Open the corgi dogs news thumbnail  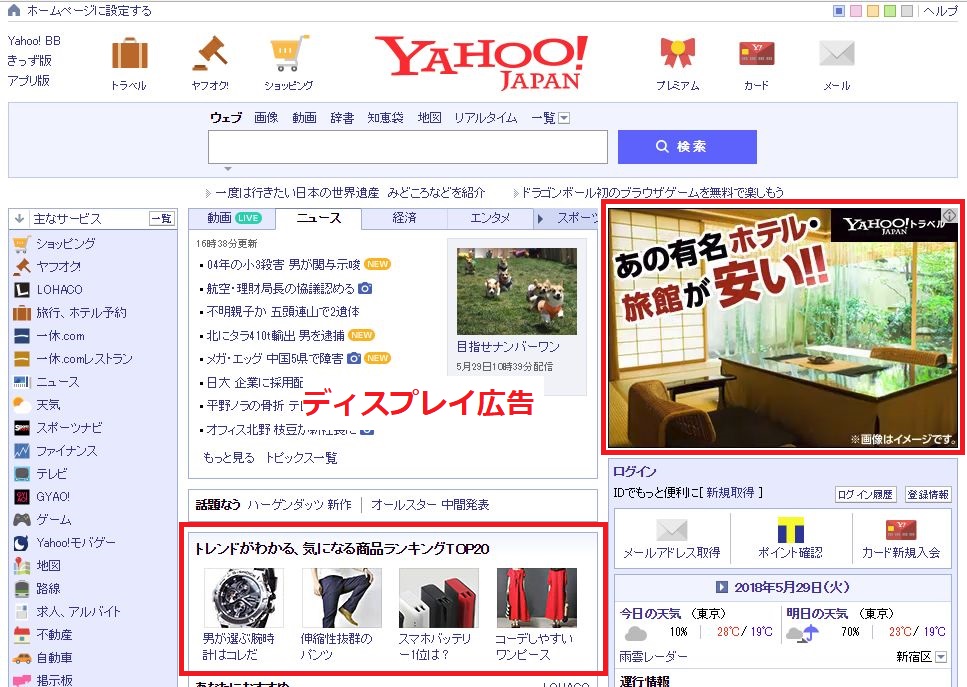point(517,291)
